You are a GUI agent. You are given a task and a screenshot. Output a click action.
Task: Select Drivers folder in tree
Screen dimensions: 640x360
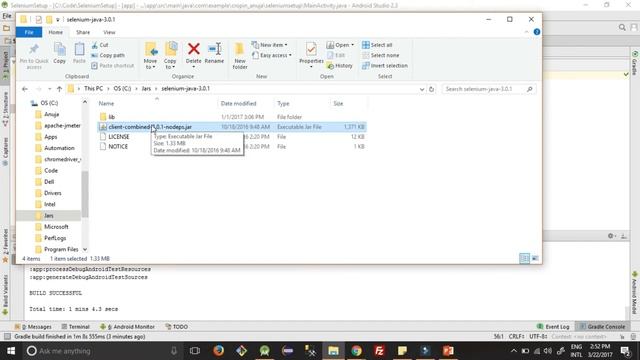(53, 193)
